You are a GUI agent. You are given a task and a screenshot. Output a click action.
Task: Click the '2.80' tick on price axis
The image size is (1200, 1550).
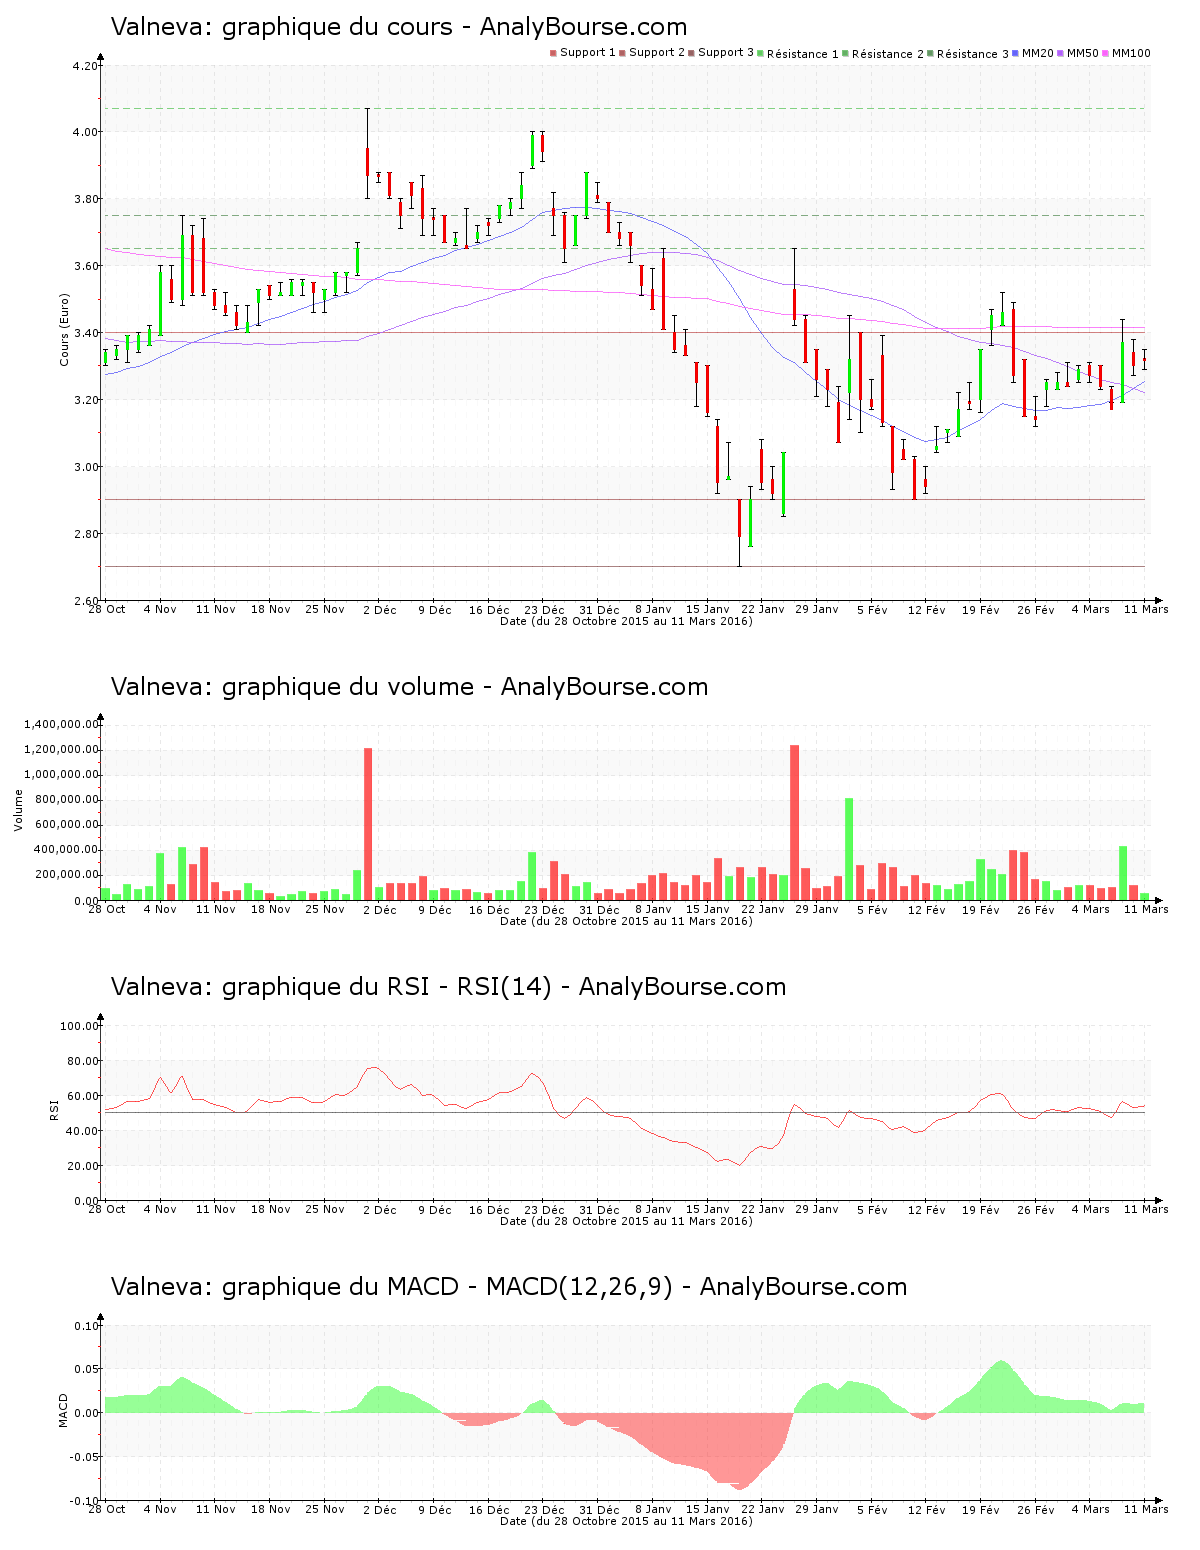[x=85, y=534]
